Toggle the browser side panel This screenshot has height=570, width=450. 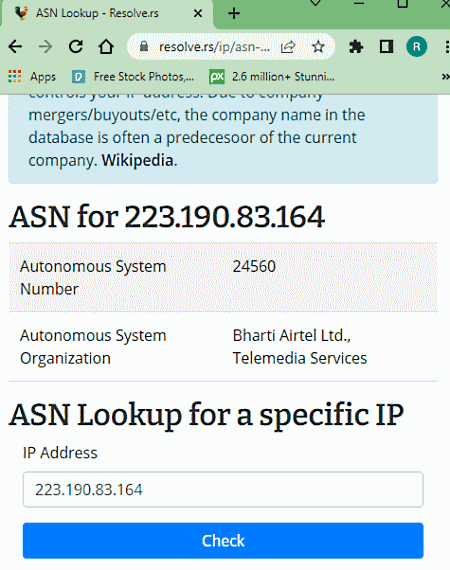point(386,47)
